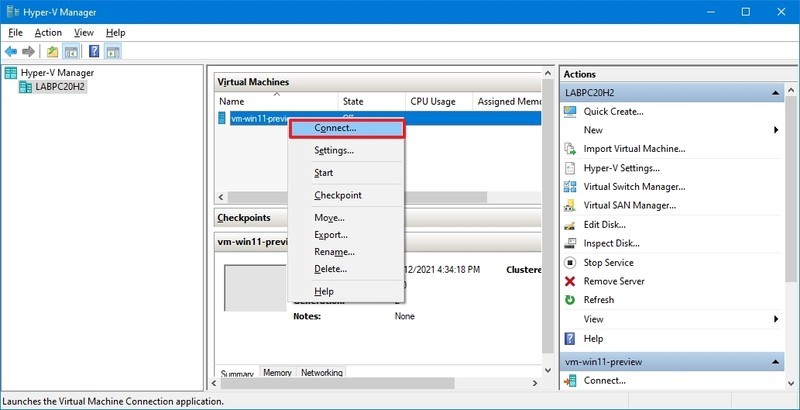Screen dimensions: 800x410
Task: Choose Export... from the context menu
Action: pos(346,235)
